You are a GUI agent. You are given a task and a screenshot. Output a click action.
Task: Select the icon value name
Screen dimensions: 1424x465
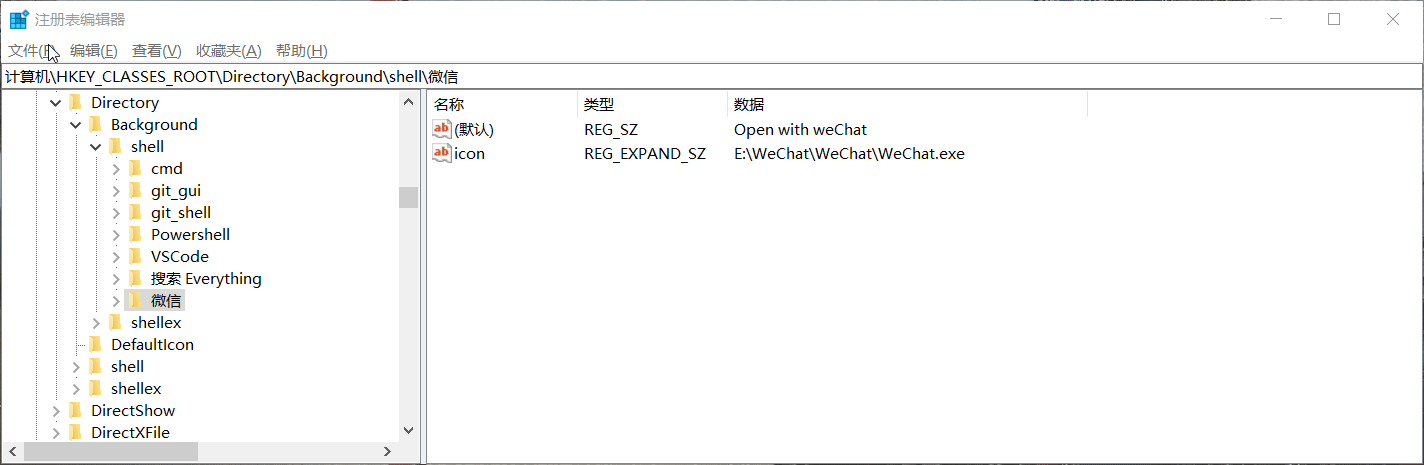point(470,153)
